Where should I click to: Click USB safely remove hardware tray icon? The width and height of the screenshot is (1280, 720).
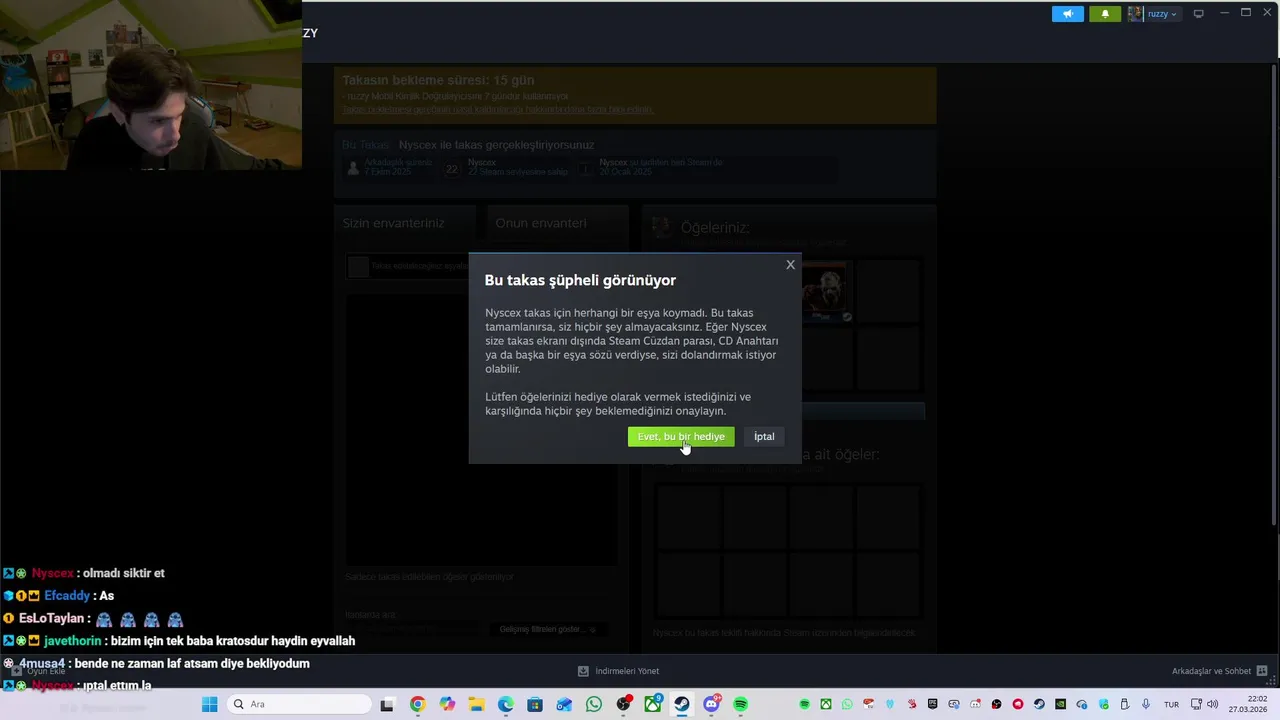[1125, 704]
